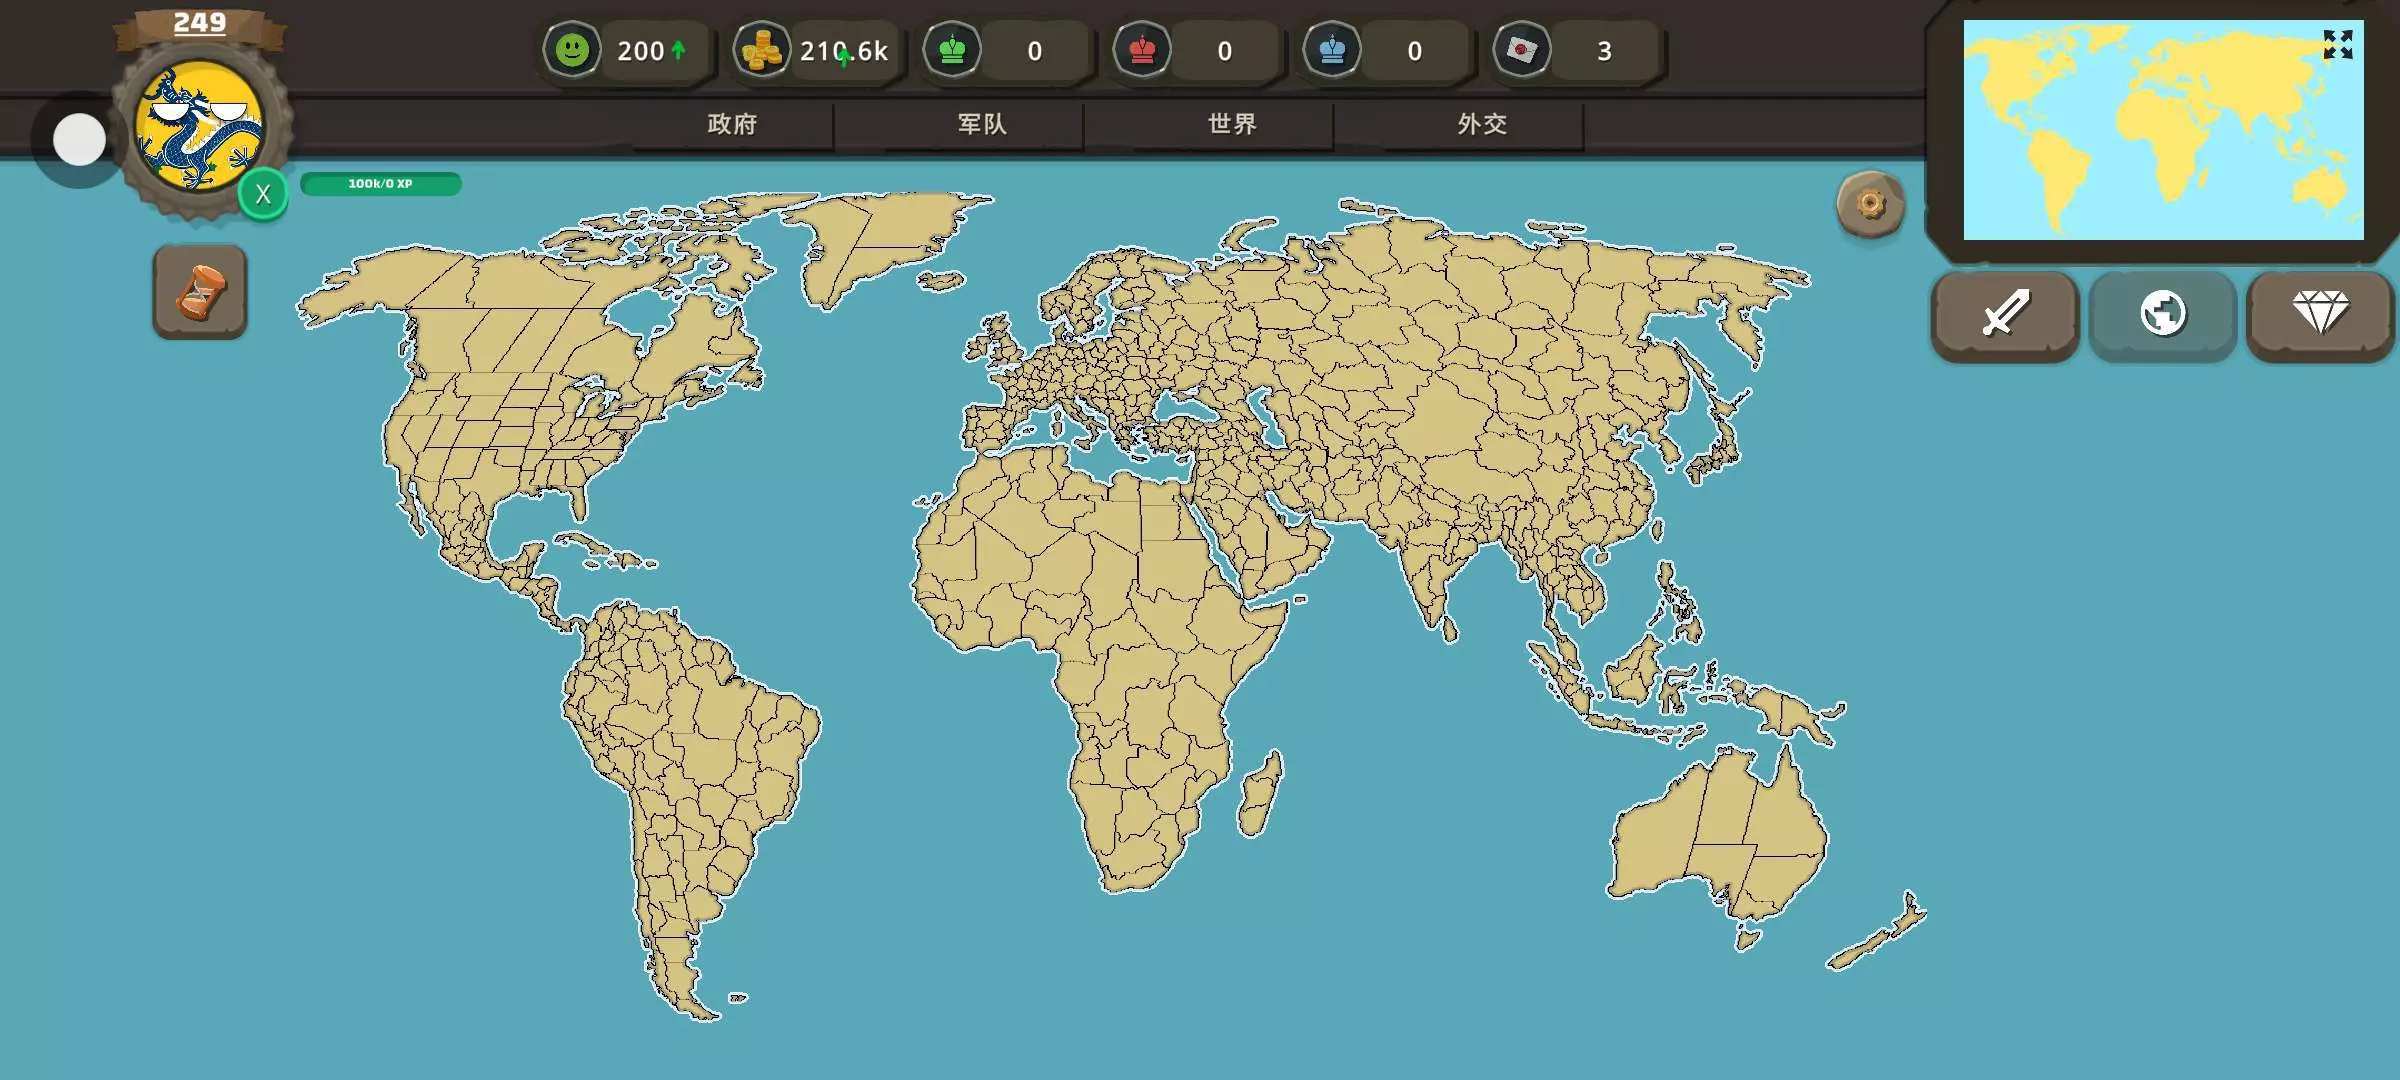Open the sword attack mode button

tap(2005, 314)
